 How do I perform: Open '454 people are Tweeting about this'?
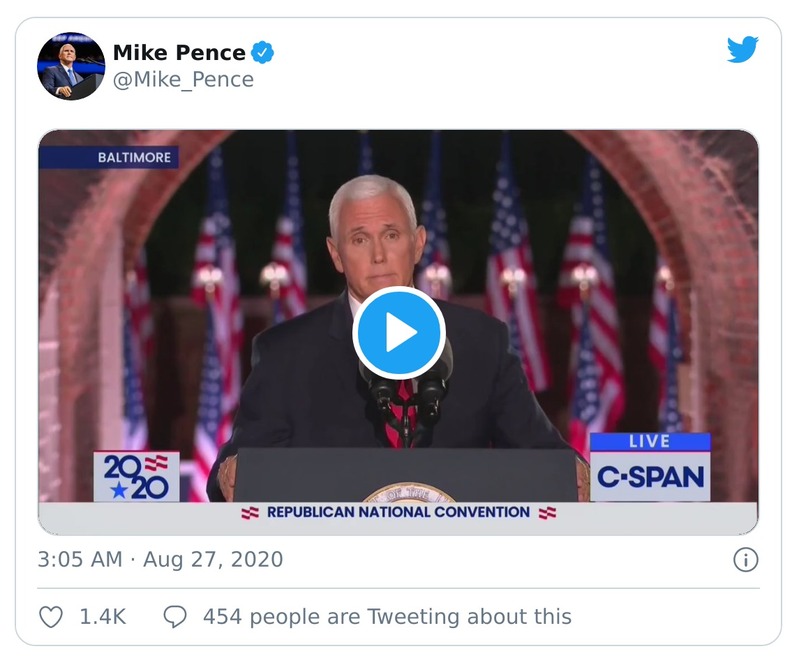coord(387,617)
